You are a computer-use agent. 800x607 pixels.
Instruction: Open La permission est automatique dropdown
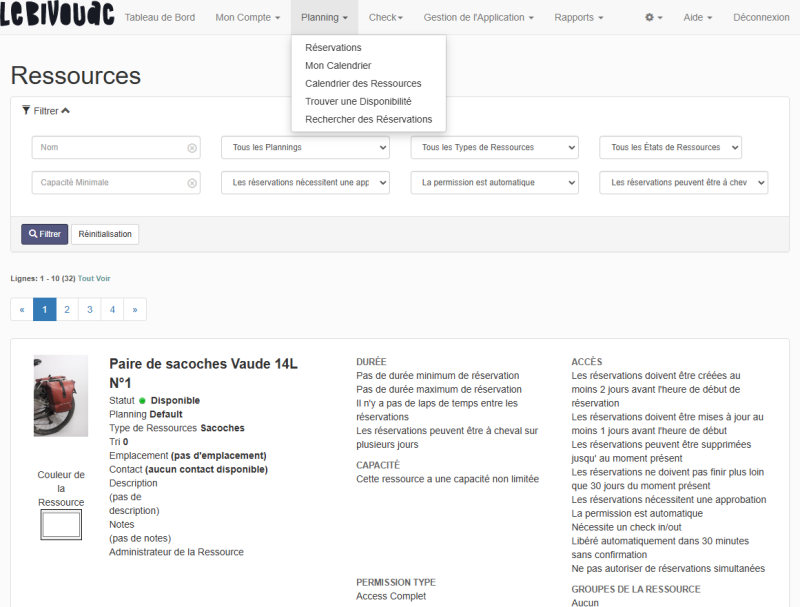pyautogui.click(x=494, y=183)
